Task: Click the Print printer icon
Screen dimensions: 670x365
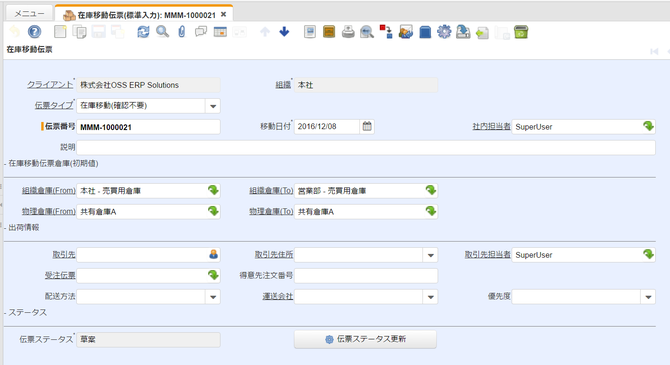Action: click(348, 32)
